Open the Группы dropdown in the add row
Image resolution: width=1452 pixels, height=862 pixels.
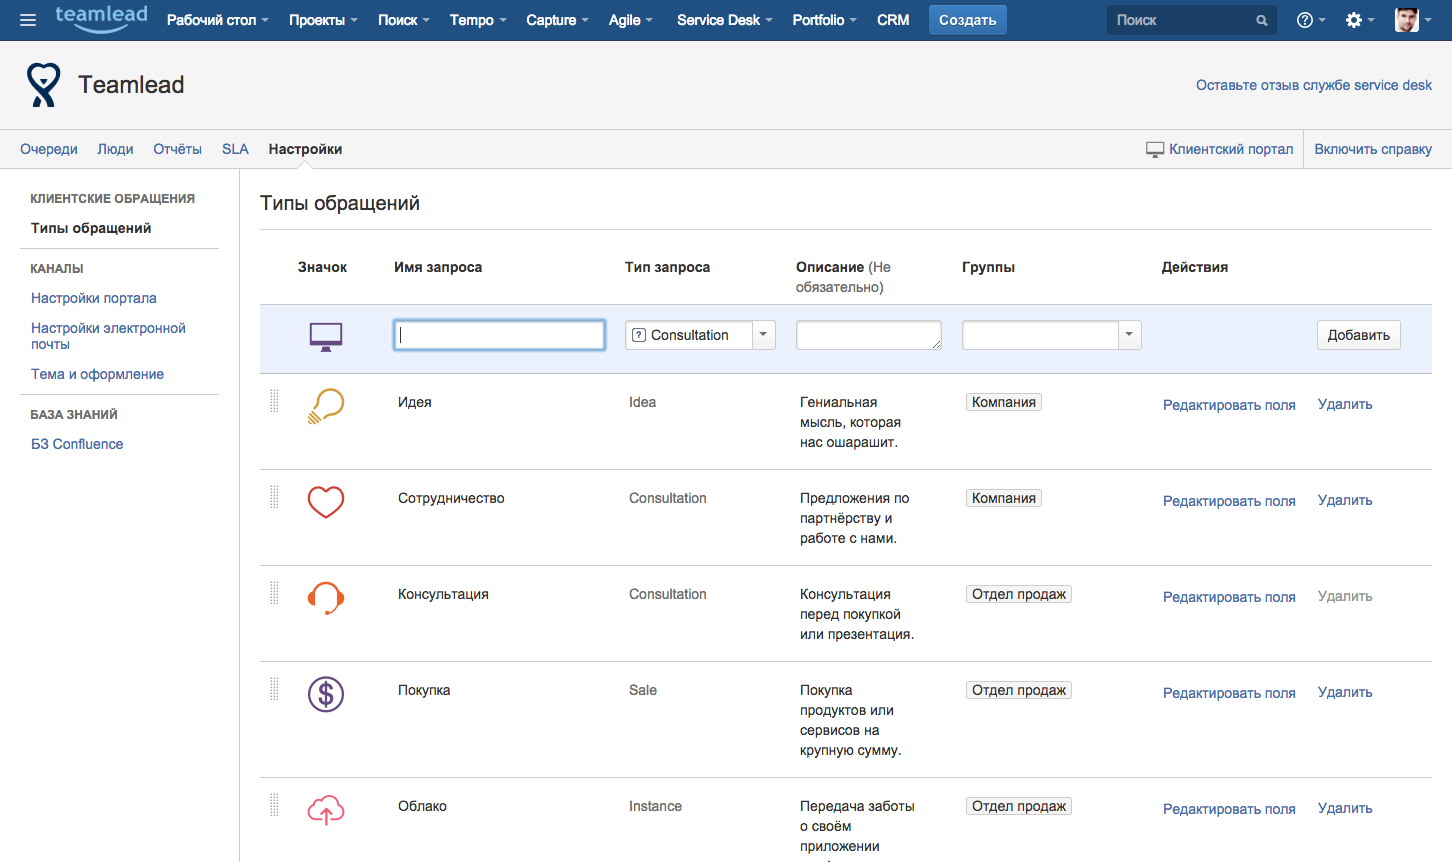(x=1128, y=335)
